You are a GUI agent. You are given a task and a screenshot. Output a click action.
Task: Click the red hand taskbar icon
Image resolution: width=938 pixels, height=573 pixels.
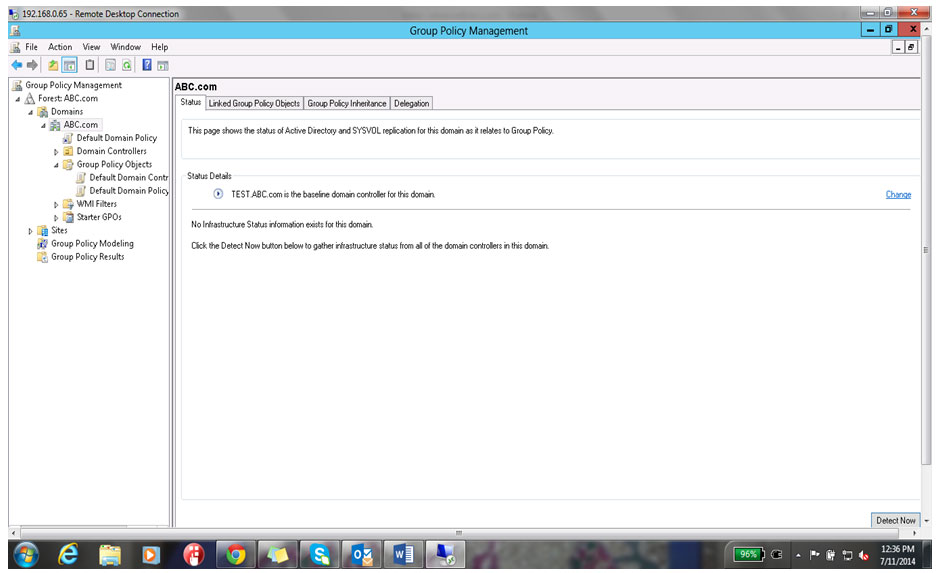click(193, 555)
